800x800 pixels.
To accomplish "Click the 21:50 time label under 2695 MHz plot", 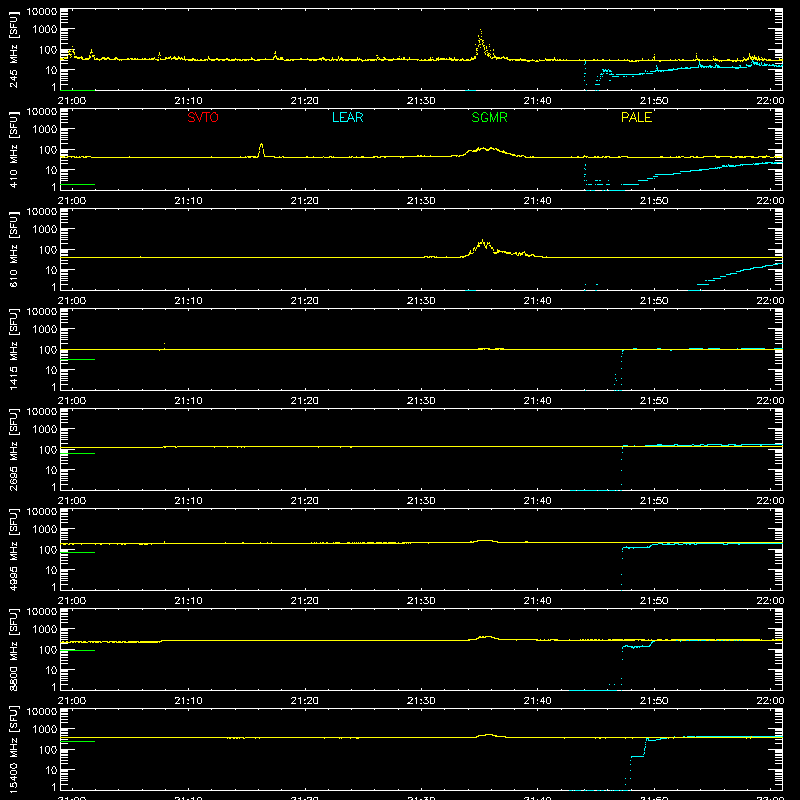I will point(654,501).
